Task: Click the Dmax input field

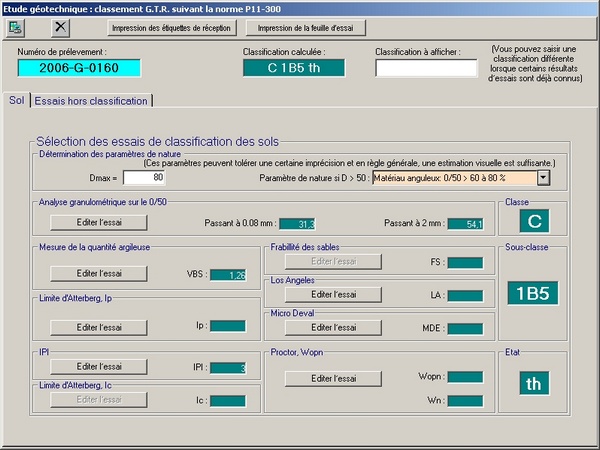Action: [144, 178]
